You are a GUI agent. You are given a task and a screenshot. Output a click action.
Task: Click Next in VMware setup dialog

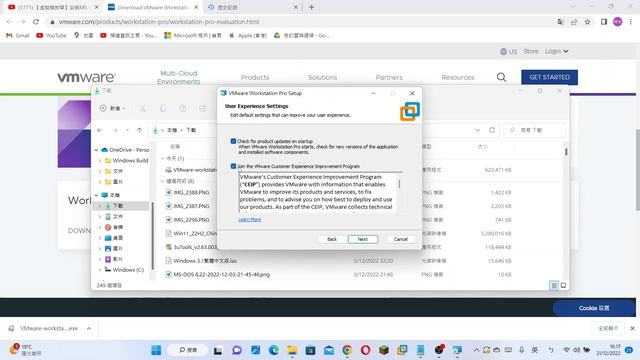click(363, 239)
